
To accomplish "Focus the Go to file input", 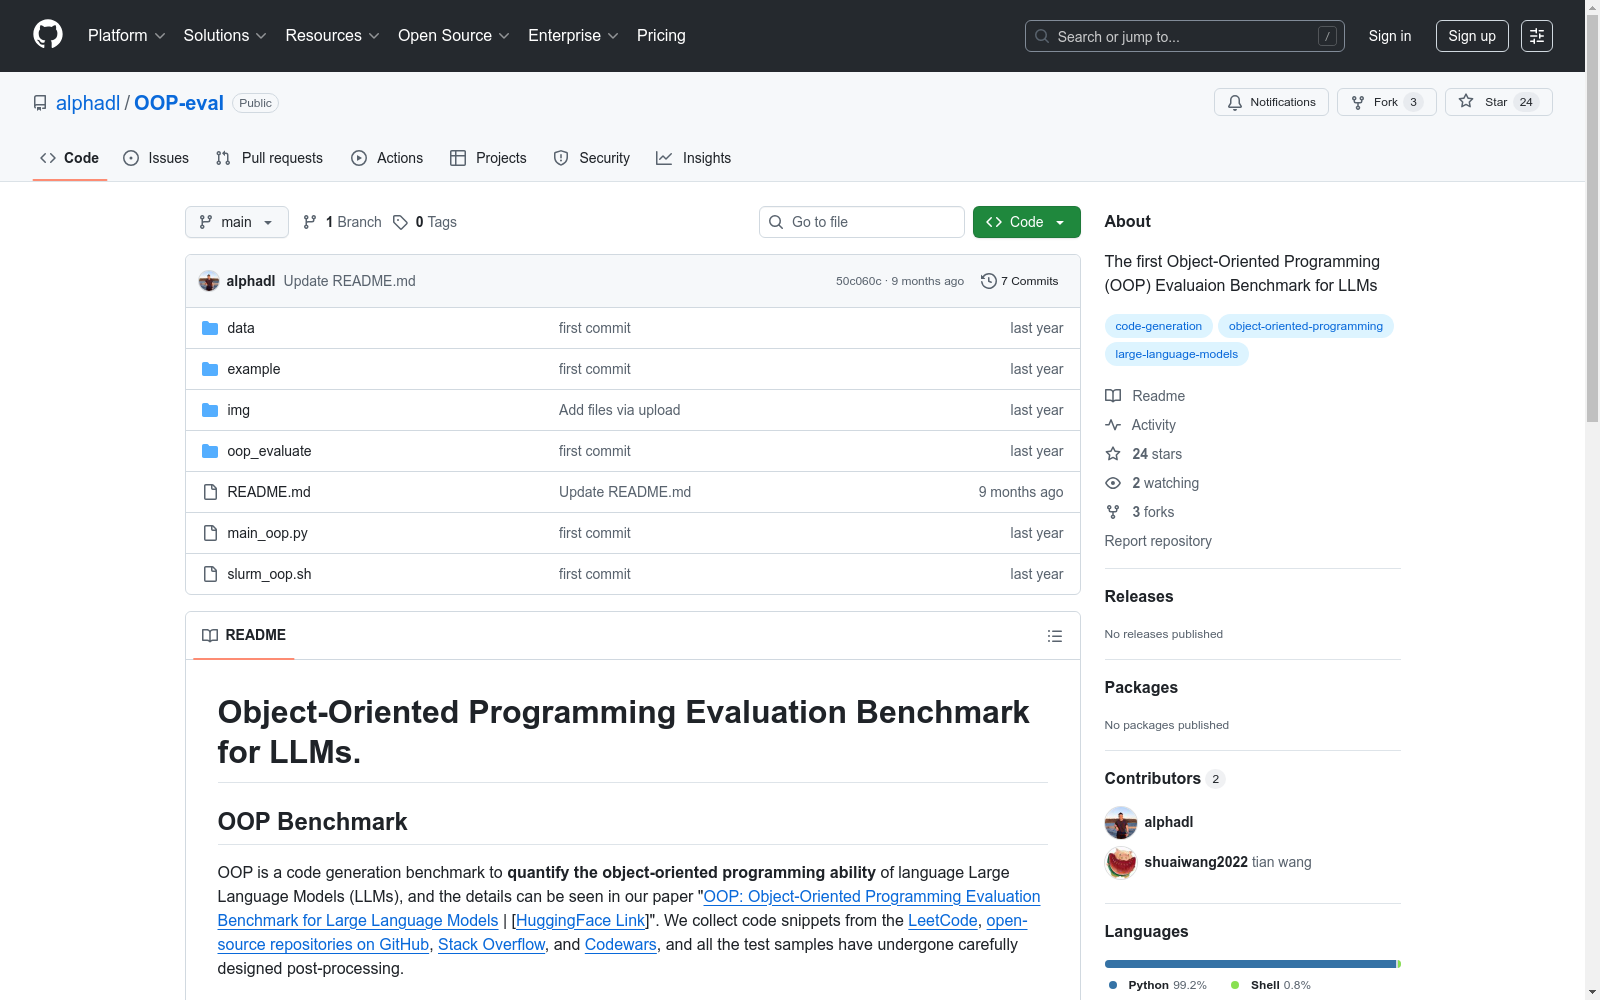I will pyautogui.click(x=862, y=222).
